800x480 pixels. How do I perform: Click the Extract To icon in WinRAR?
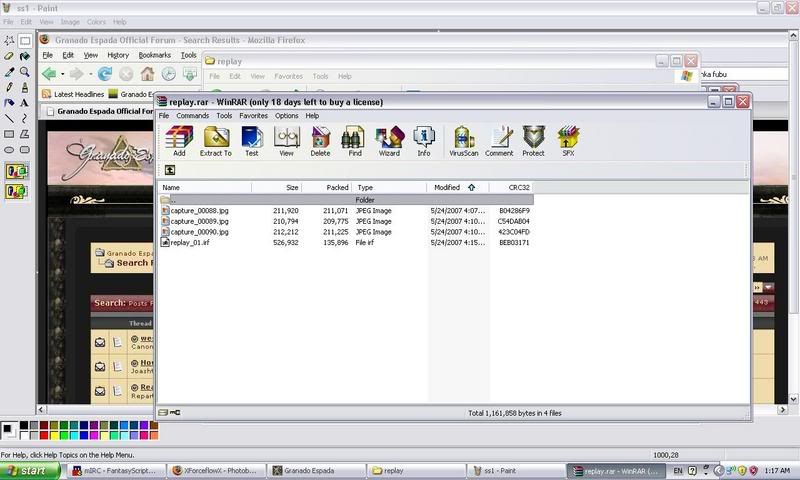[216, 141]
